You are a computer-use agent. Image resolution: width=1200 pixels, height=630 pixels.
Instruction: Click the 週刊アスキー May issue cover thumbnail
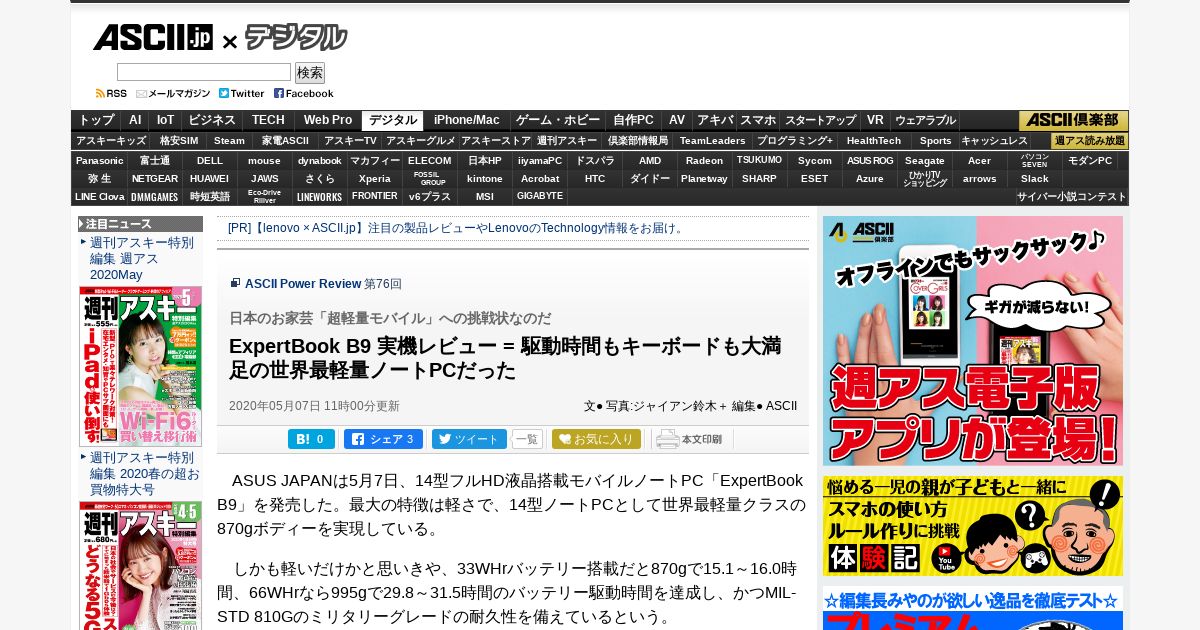click(x=141, y=366)
